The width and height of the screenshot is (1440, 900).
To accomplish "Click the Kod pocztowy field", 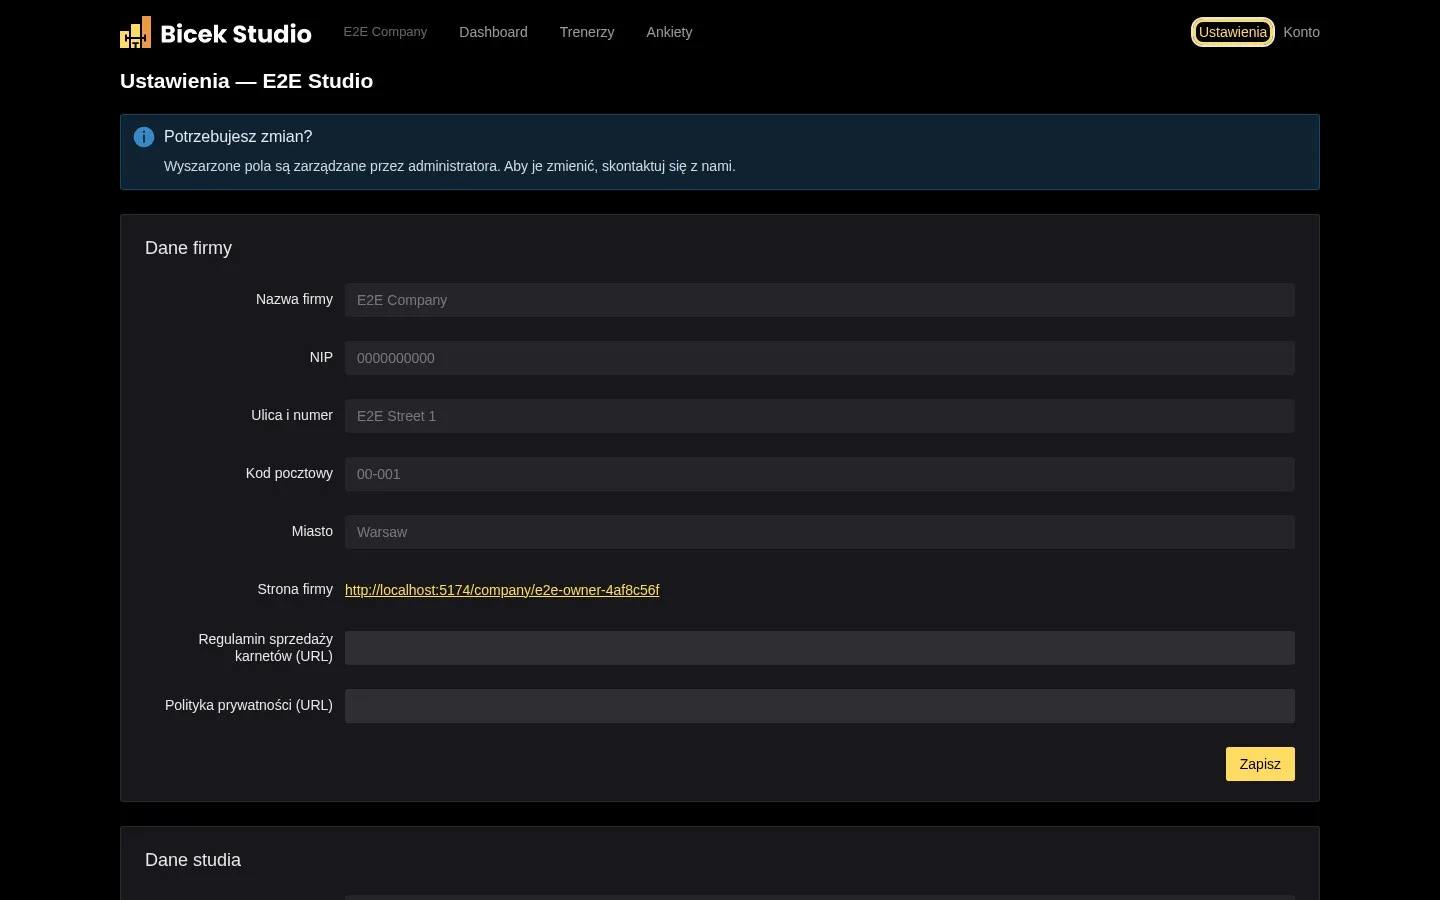I will [x=820, y=474].
